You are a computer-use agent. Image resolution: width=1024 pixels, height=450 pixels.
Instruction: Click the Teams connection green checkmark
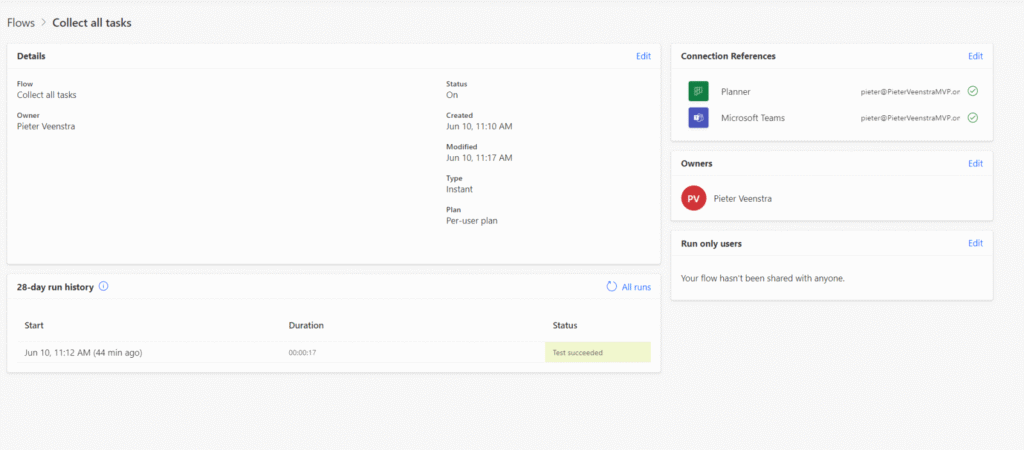tap(972, 118)
